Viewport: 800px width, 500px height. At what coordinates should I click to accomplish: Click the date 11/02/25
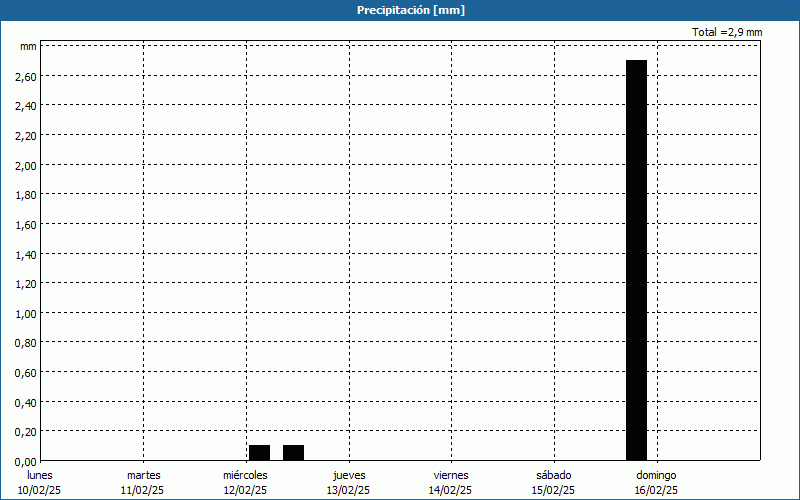[142, 490]
